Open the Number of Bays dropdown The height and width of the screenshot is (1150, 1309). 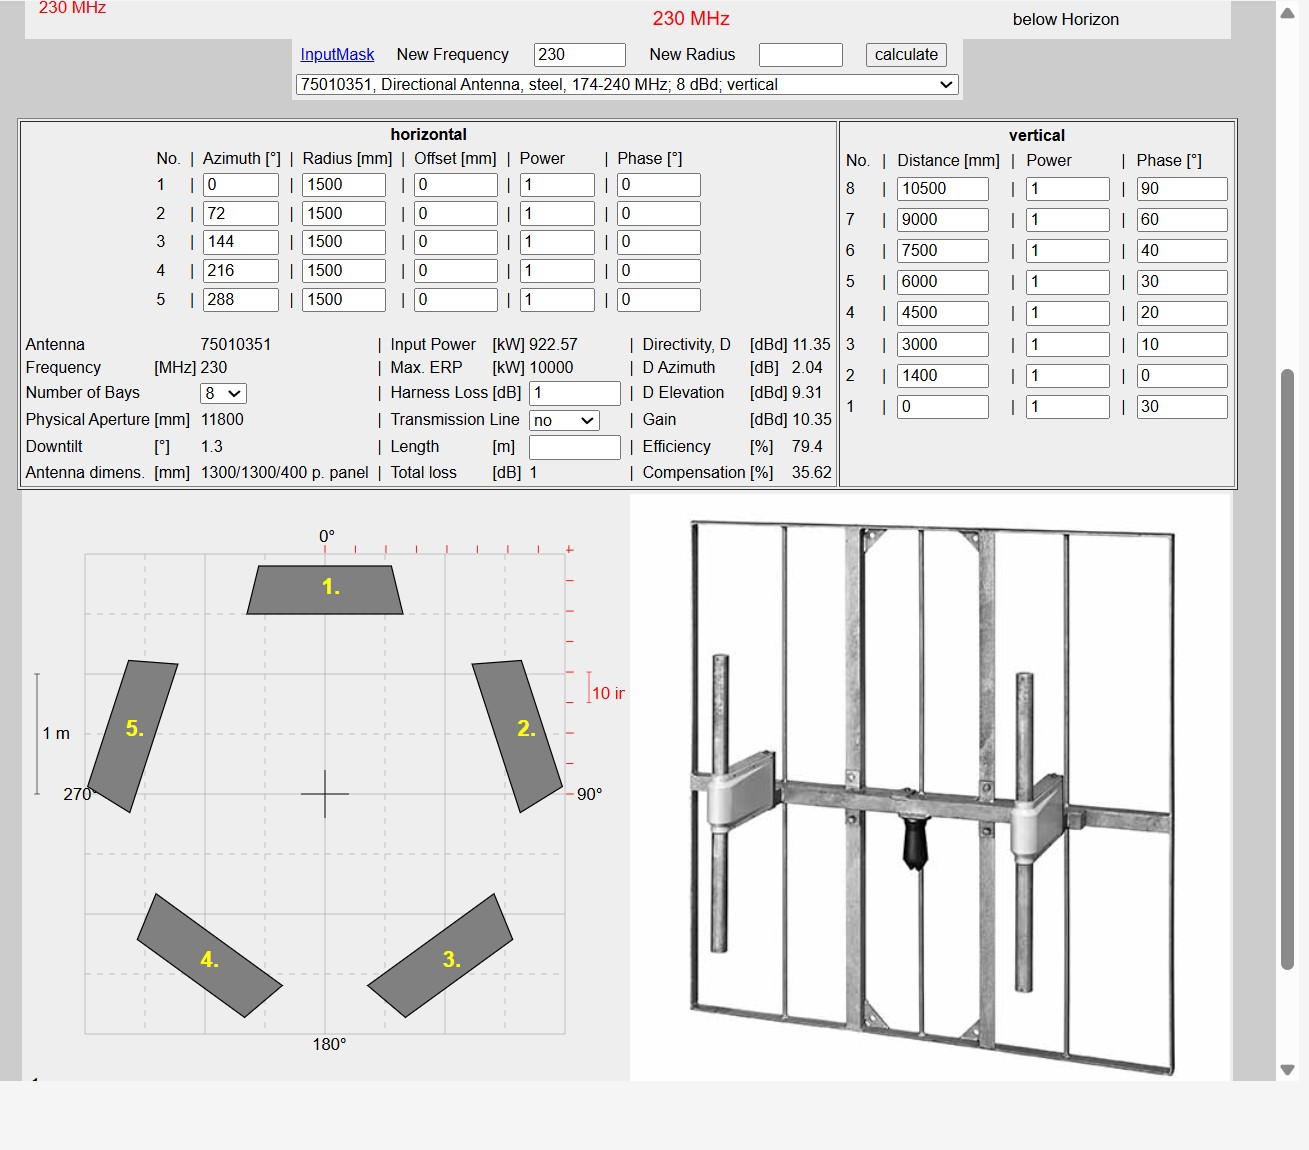(223, 394)
